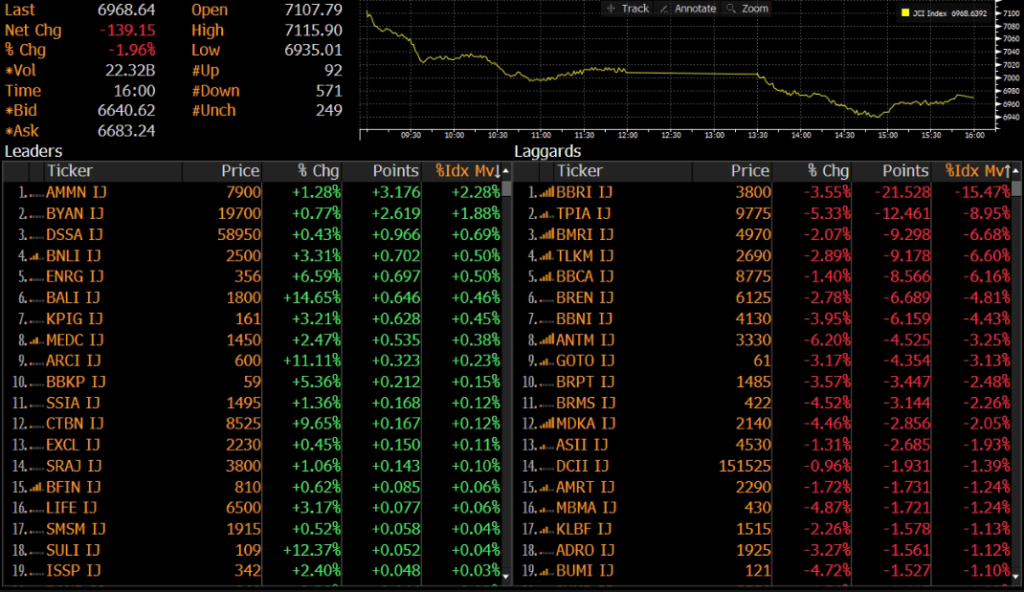
Task: Select ISSP IJ ticker row
Action: [x=73, y=571]
